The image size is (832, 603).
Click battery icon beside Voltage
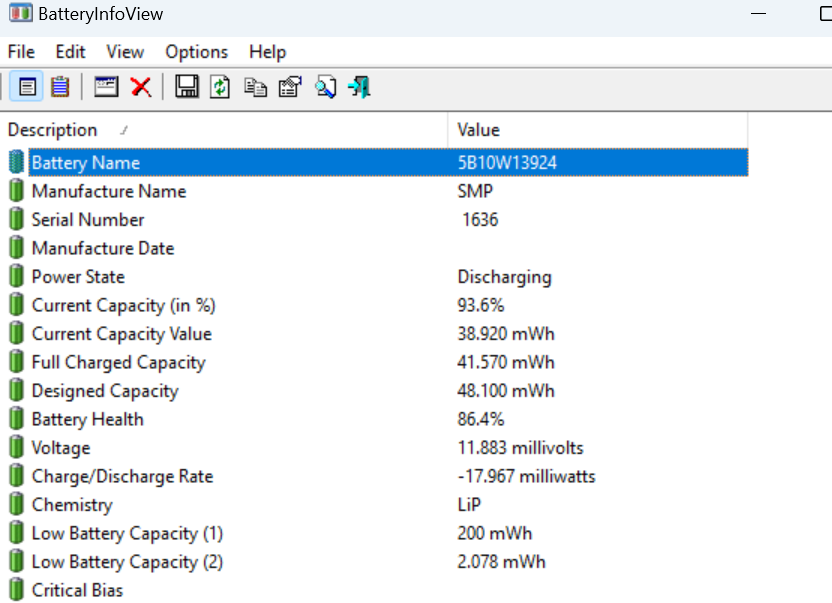(x=16, y=447)
